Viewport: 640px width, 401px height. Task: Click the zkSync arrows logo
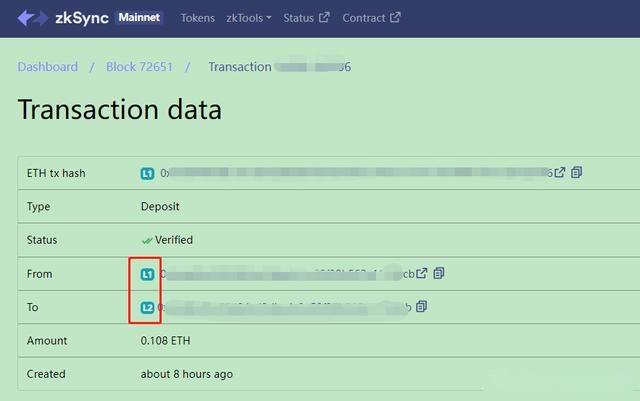coord(33,18)
